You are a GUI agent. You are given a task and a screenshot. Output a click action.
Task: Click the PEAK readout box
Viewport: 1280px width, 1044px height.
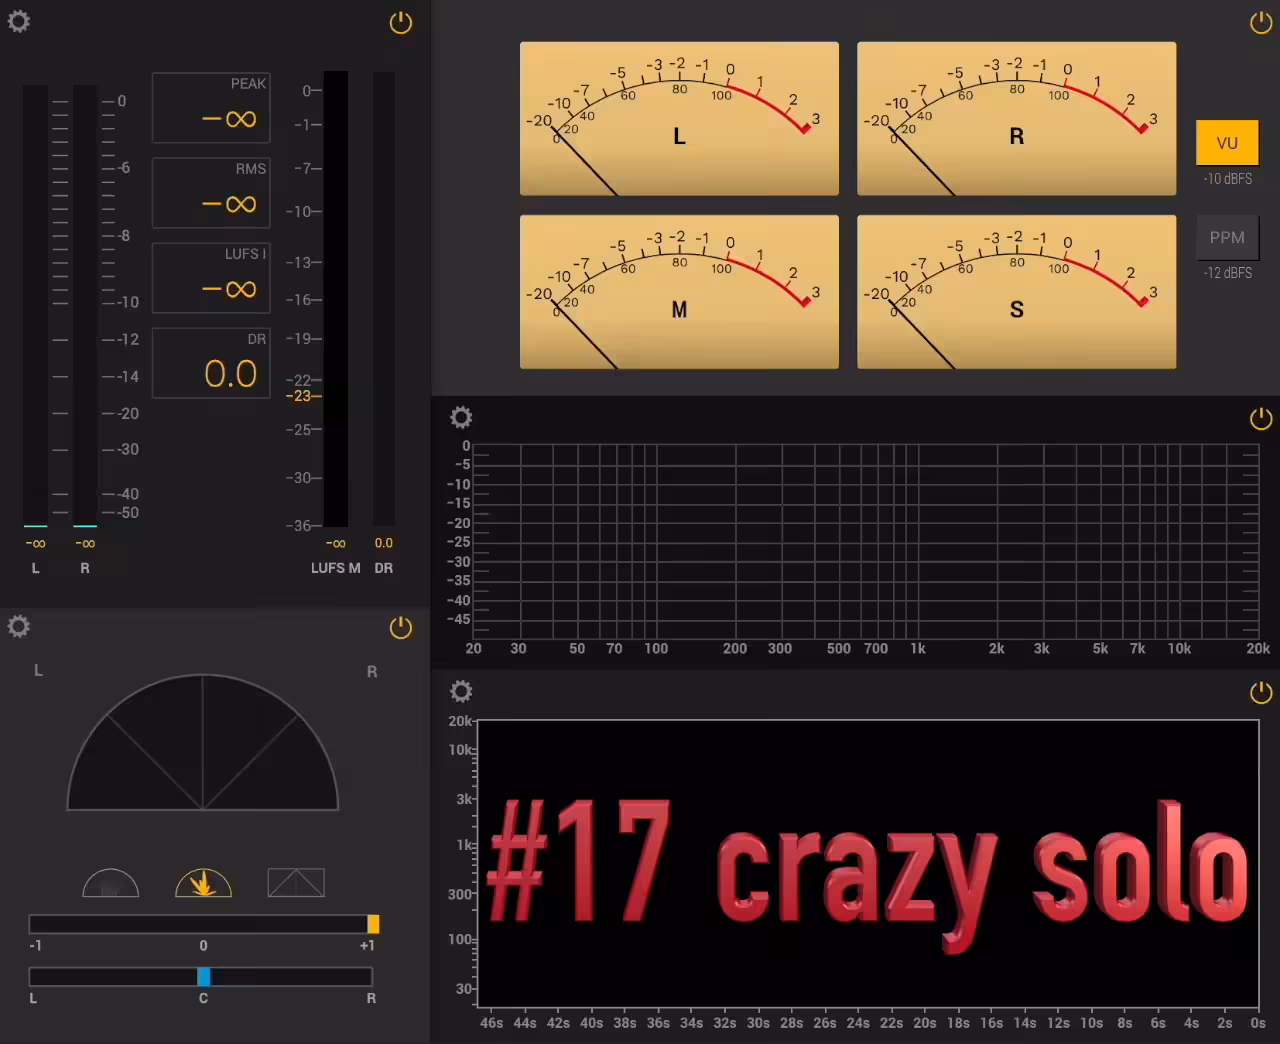click(211, 108)
